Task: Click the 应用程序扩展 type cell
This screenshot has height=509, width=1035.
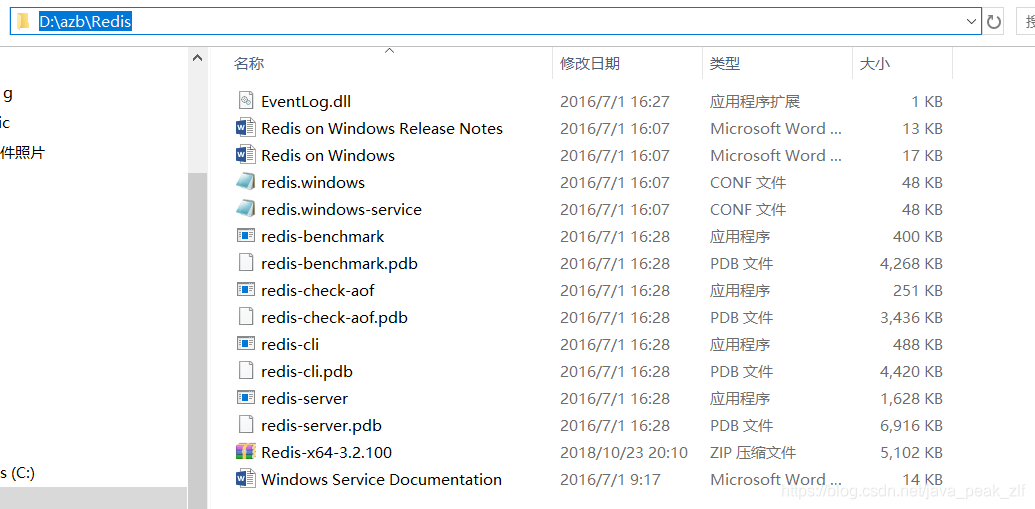Action: [x=755, y=101]
